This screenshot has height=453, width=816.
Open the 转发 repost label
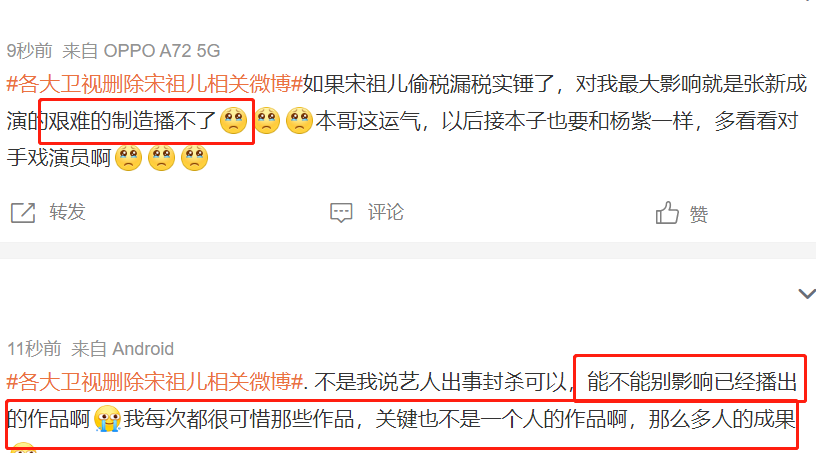coord(67,212)
